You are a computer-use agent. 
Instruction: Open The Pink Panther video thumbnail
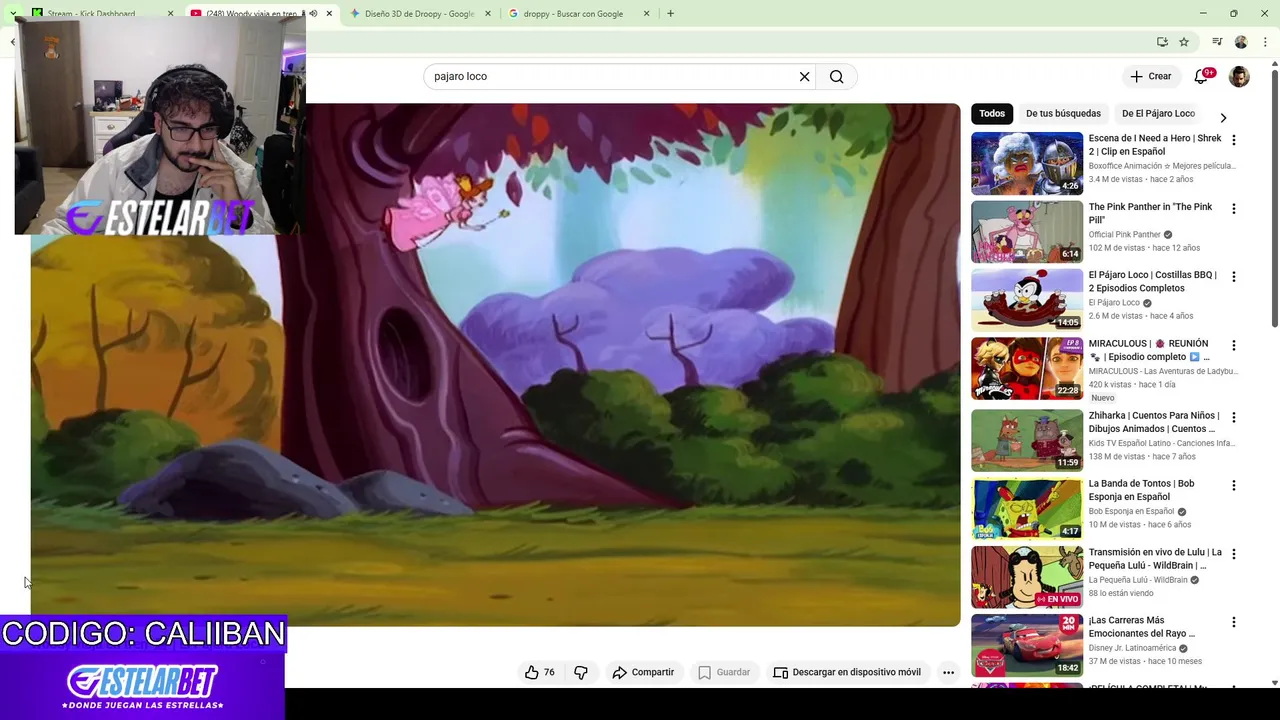pyautogui.click(x=1027, y=232)
